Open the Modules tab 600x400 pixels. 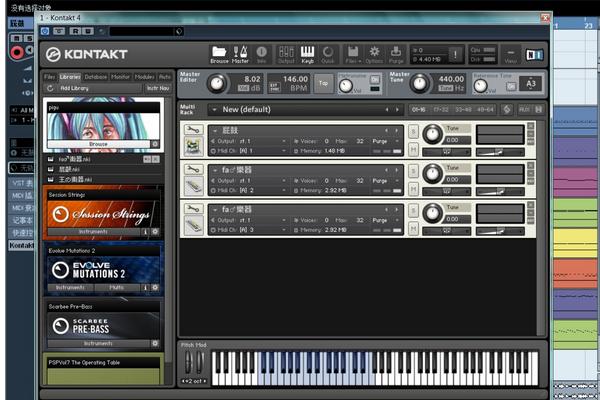(145, 77)
